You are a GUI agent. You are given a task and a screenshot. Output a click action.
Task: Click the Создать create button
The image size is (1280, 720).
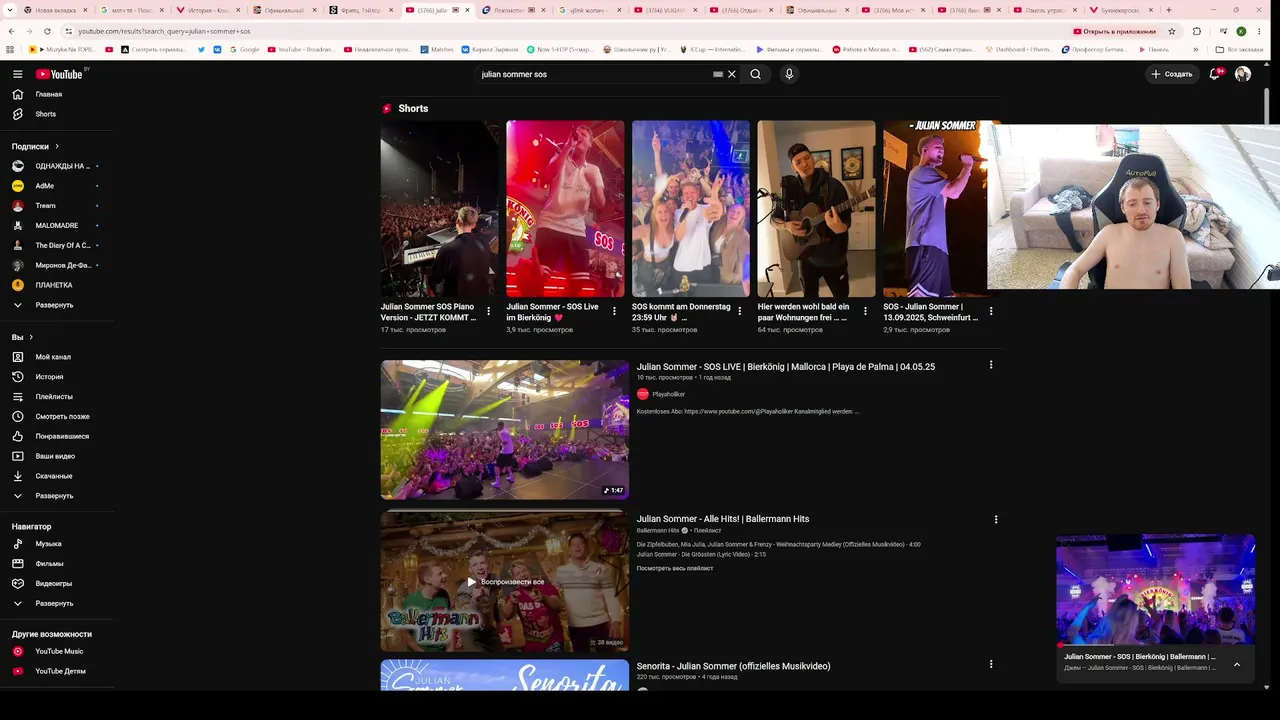tap(1171, 74)
